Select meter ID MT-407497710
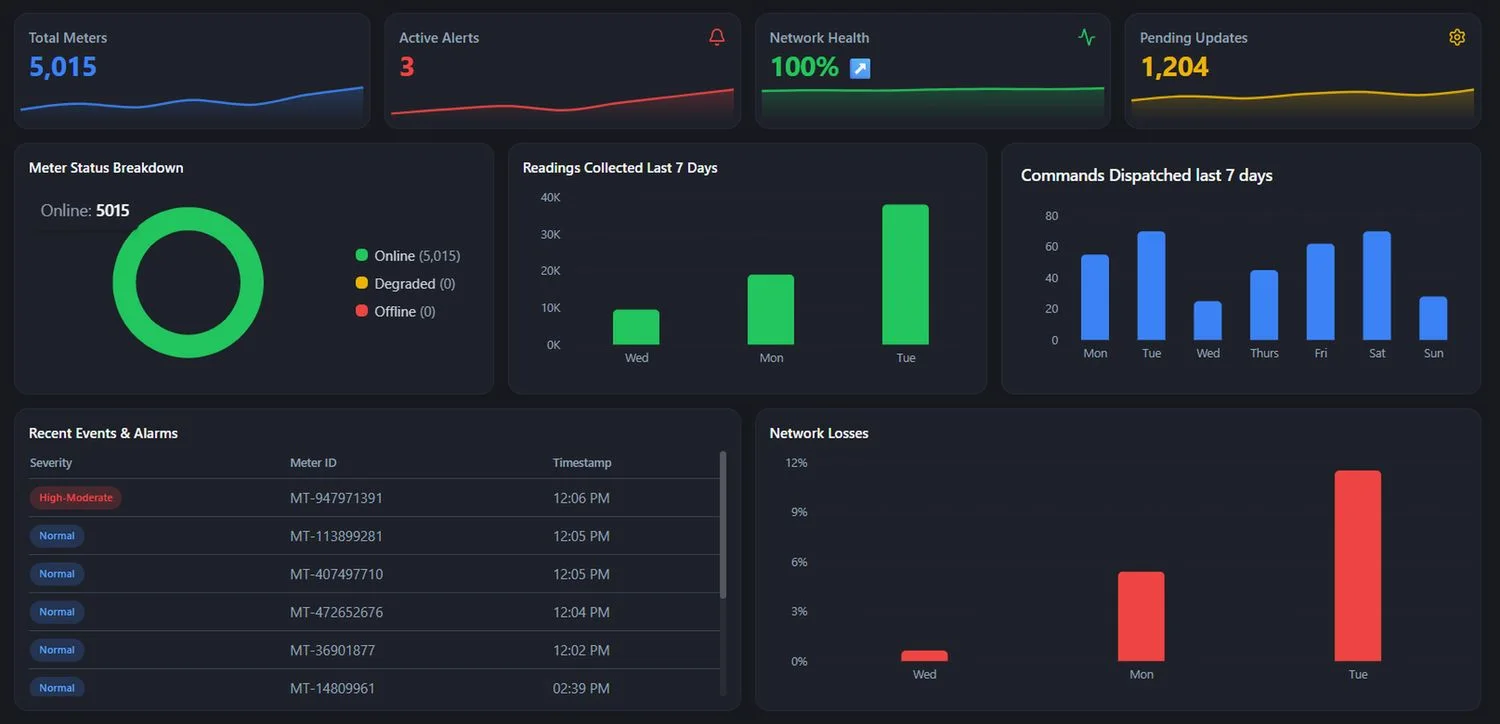This screenshot has width=1500, height=724. (336, 574)
